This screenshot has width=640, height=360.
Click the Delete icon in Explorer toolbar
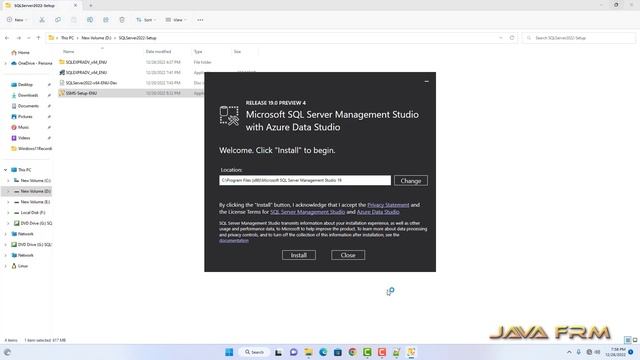point(122,20)
